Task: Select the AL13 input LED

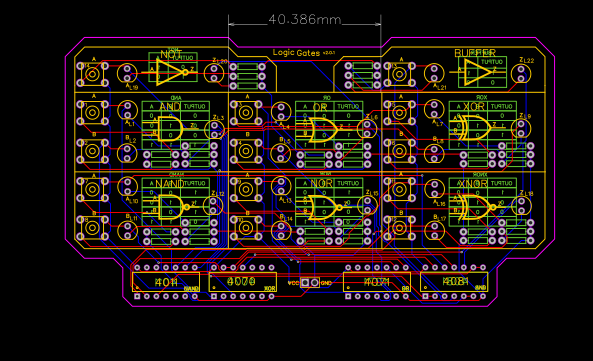Action: (281, 187)
